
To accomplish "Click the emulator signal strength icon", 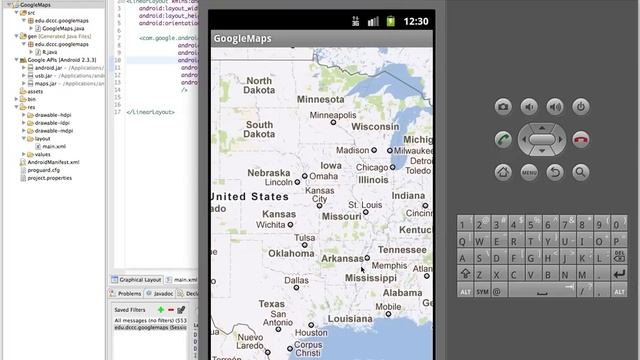I will [373, 21].
